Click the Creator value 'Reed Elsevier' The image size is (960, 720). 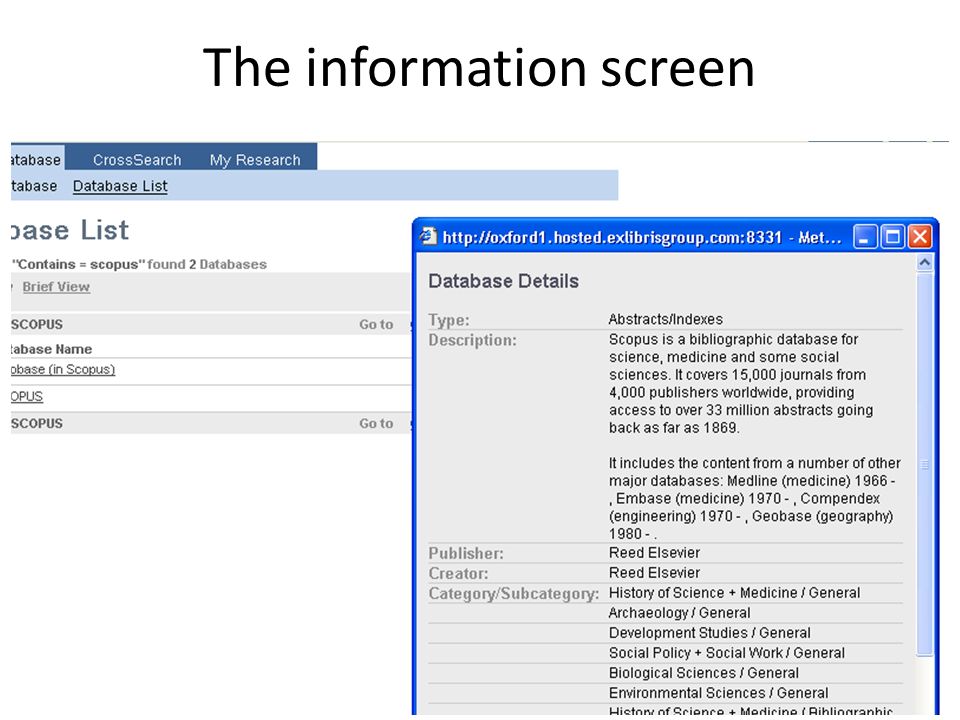(654, 572)
